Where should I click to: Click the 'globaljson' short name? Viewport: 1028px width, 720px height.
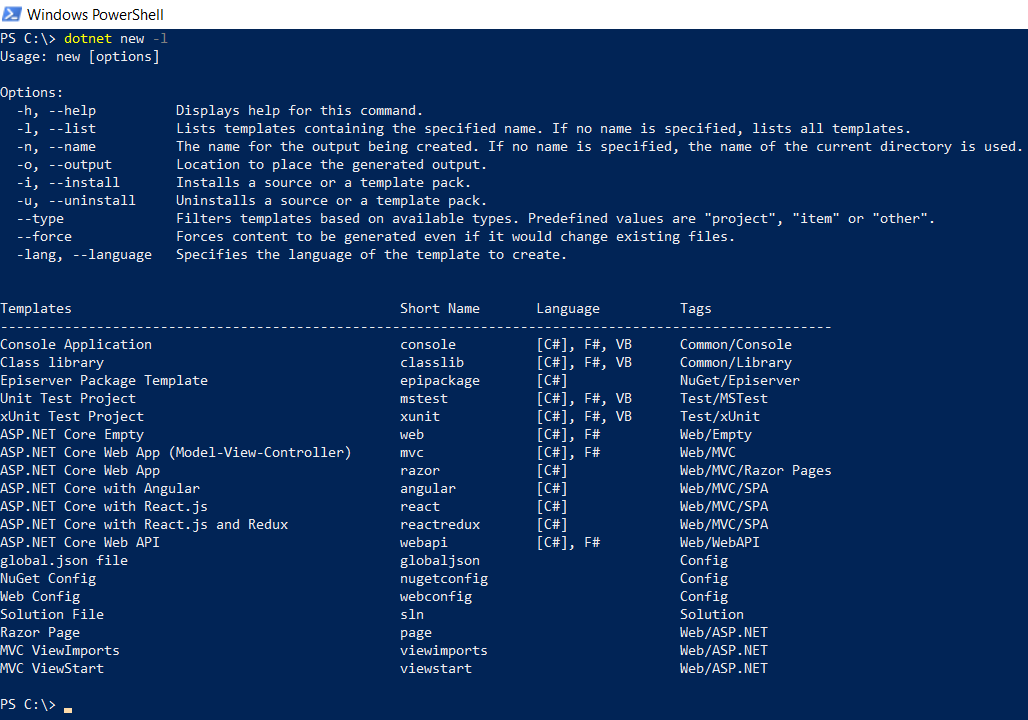(440, 561)
